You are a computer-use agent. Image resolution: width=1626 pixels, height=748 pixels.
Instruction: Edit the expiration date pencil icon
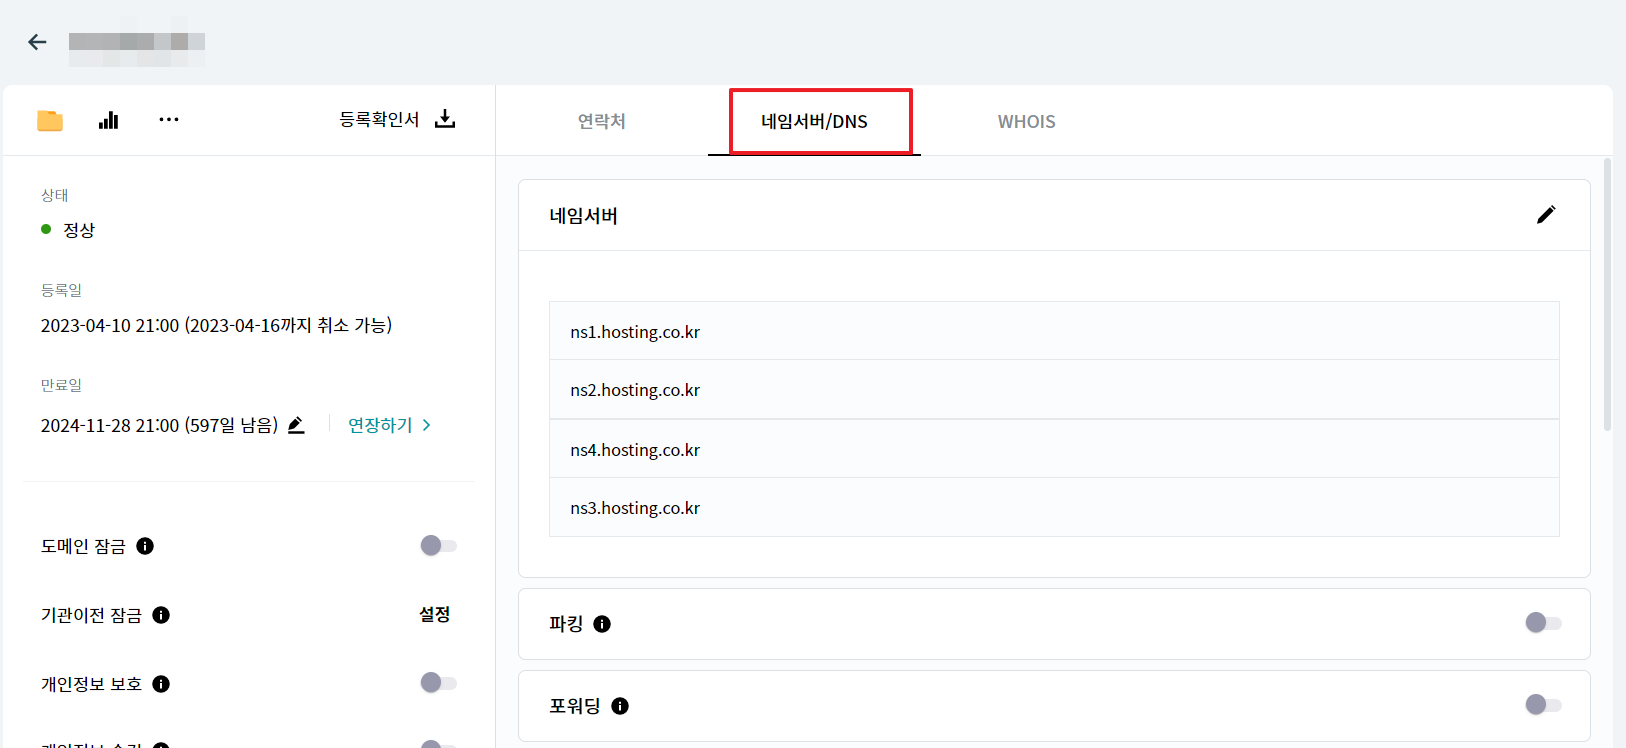tap(296, 425)
